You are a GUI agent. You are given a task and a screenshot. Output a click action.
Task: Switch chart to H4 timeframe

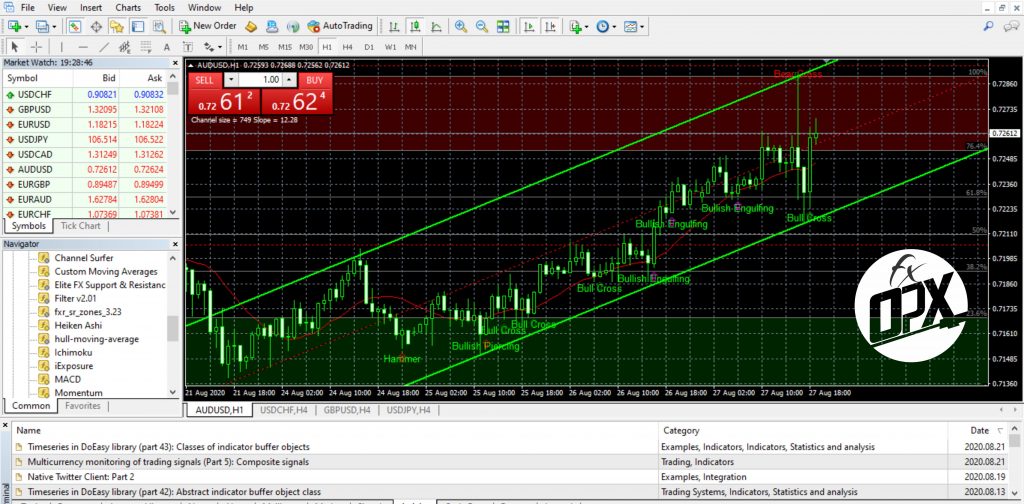coord(347,47)
